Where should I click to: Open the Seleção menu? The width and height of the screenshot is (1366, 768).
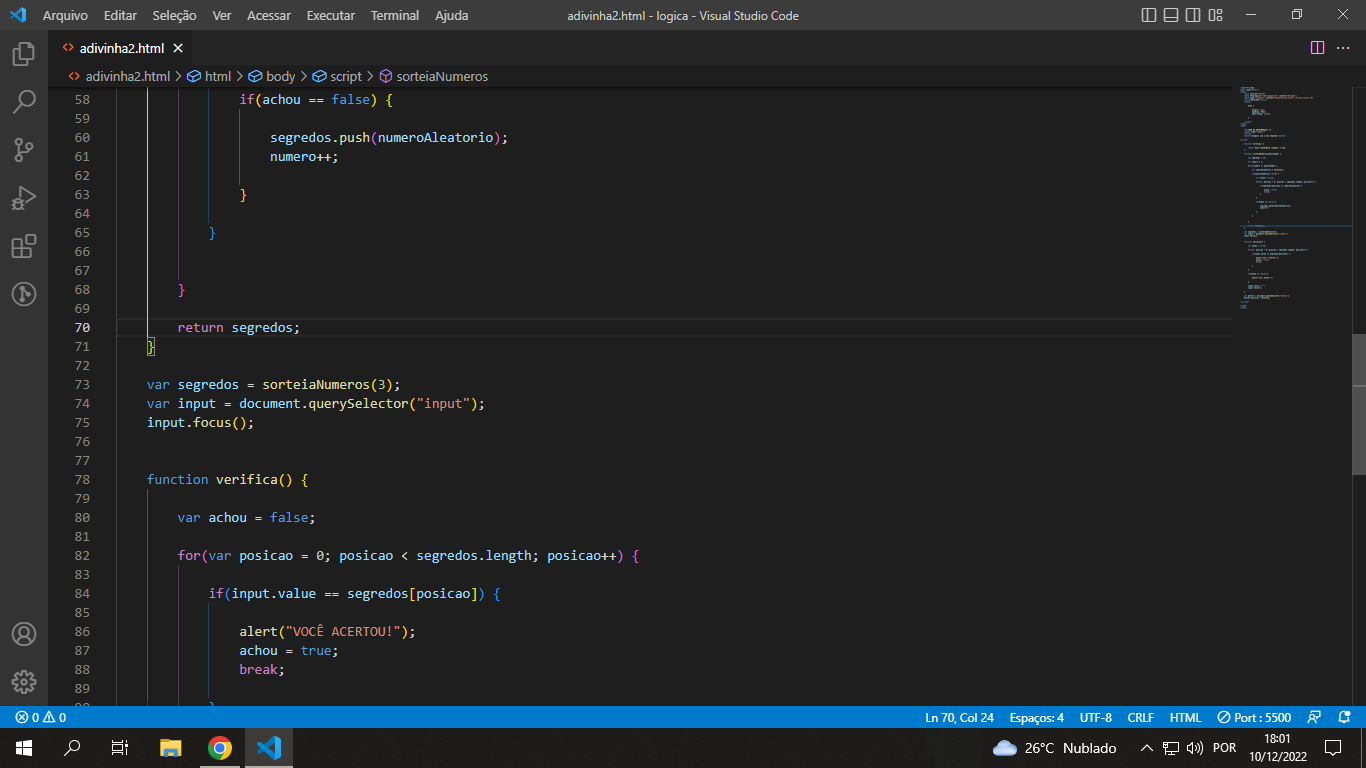175,15
